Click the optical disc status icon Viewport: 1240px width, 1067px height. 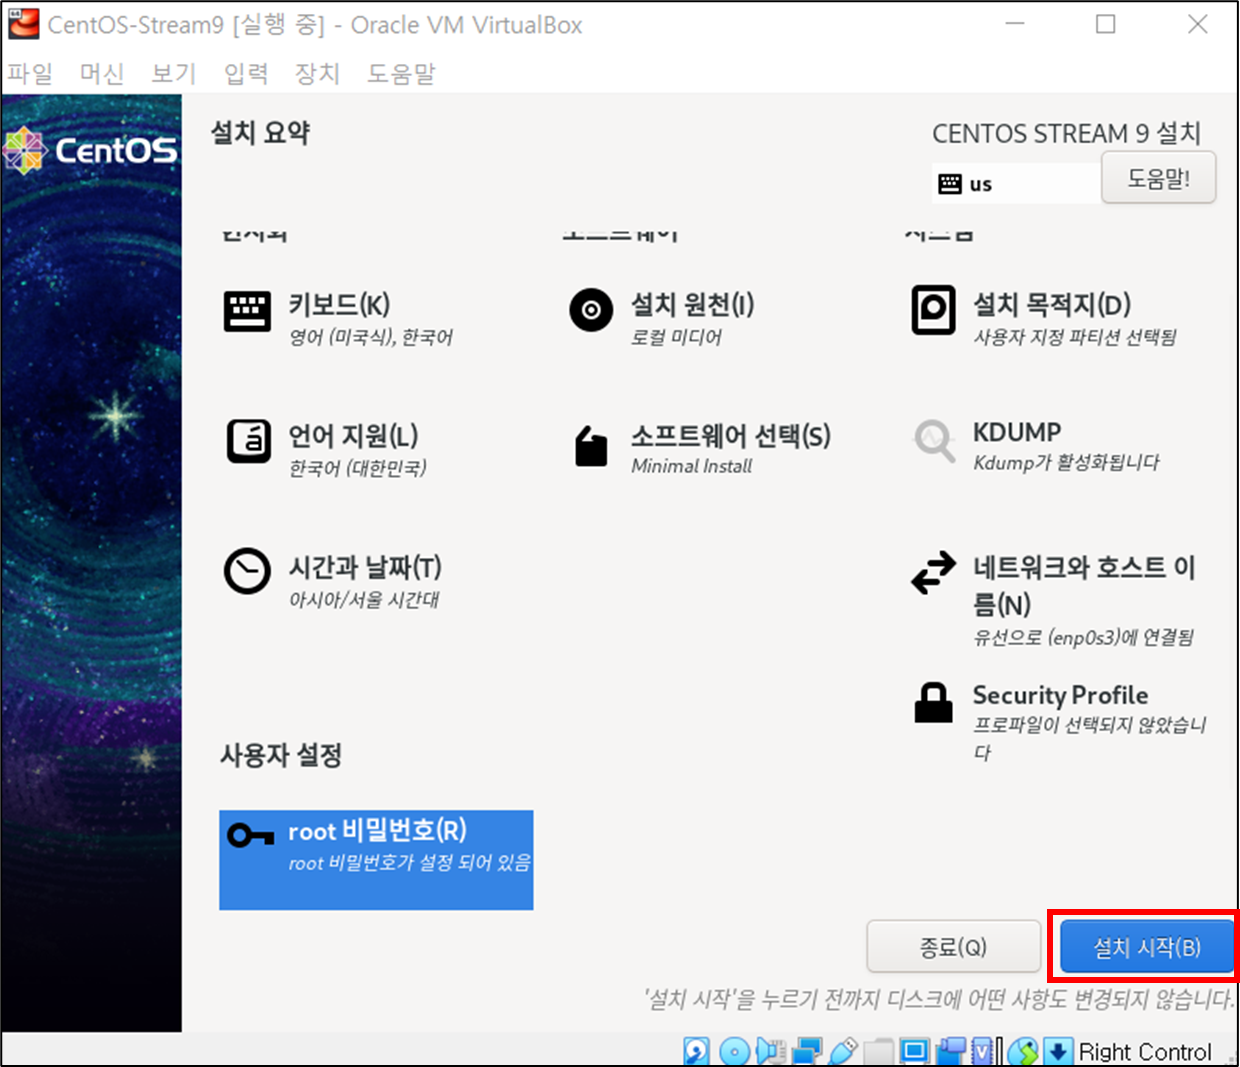[x=735, y=1051]
